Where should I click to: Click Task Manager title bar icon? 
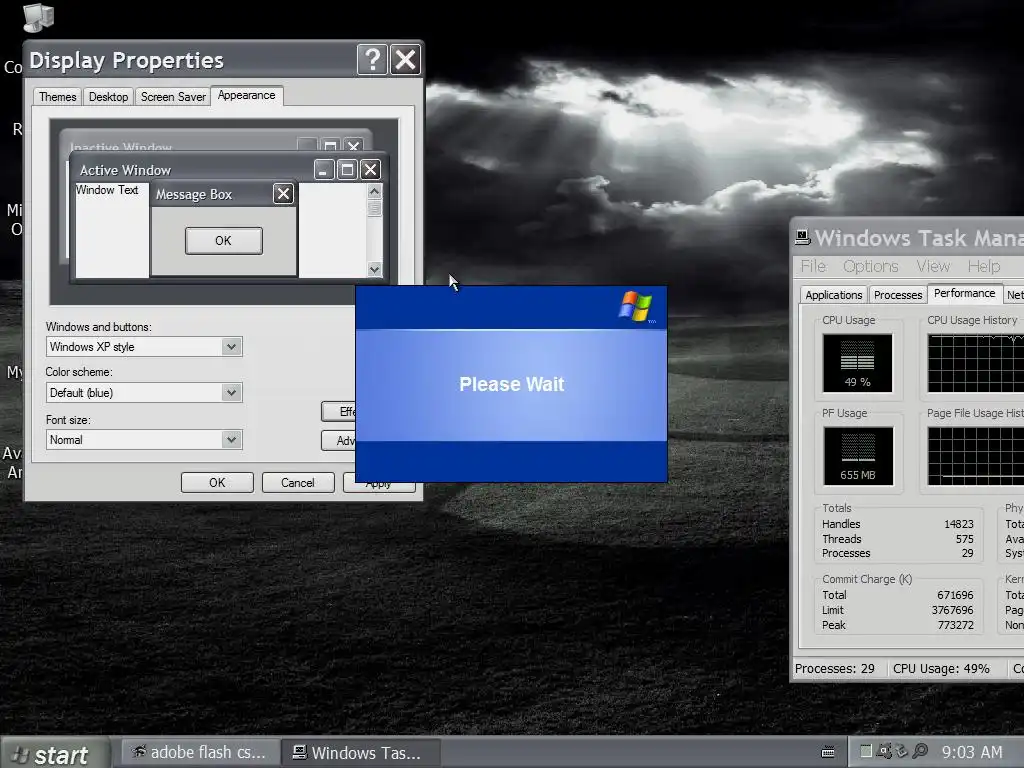coord(803,238)
